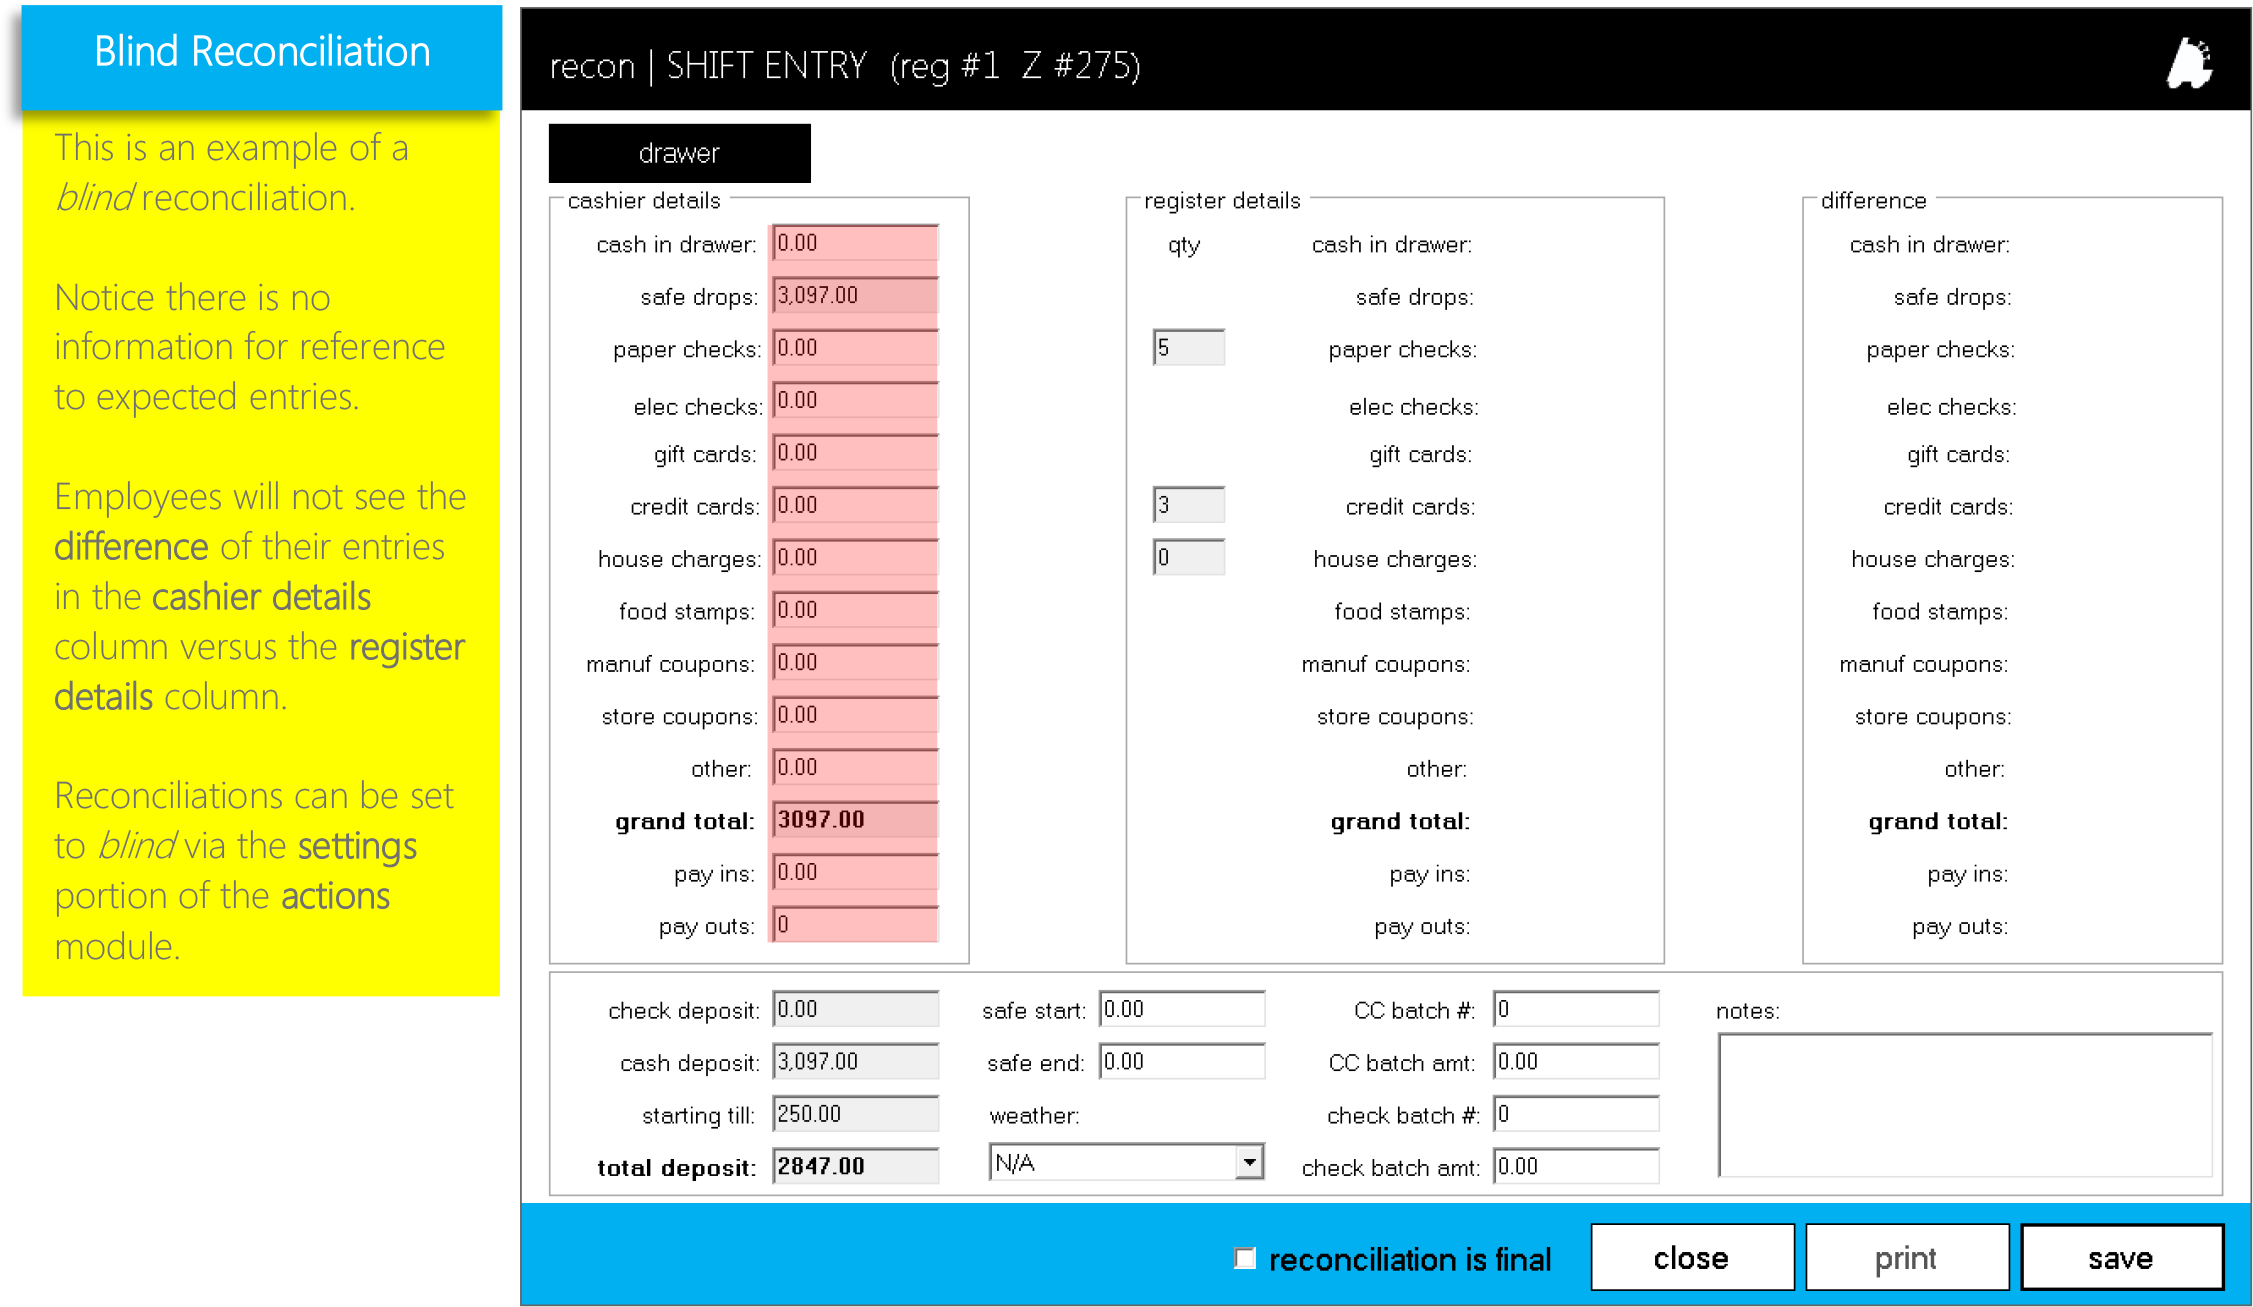
Task: Select the credit cards qty field
Action: tap(1188, 505)
